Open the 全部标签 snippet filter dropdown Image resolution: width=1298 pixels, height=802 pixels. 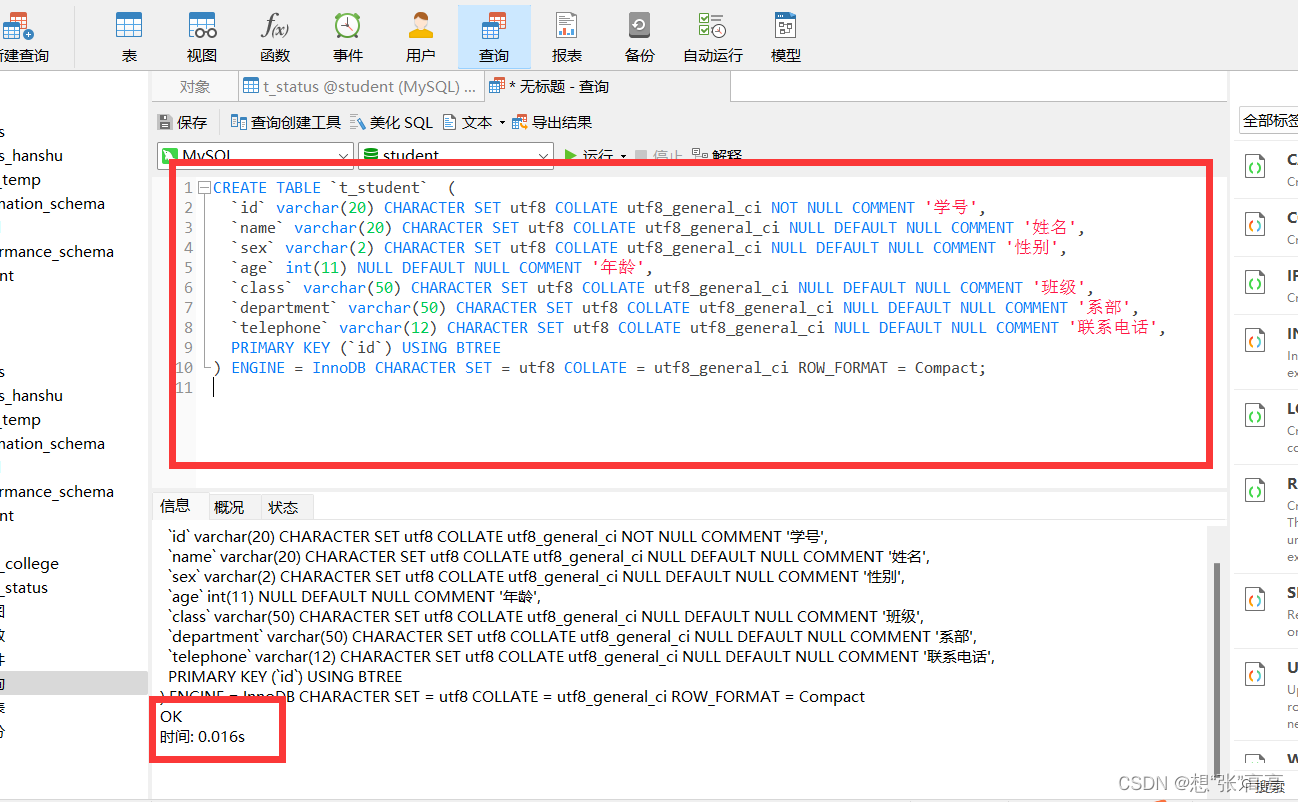[x=1268, y=121]
